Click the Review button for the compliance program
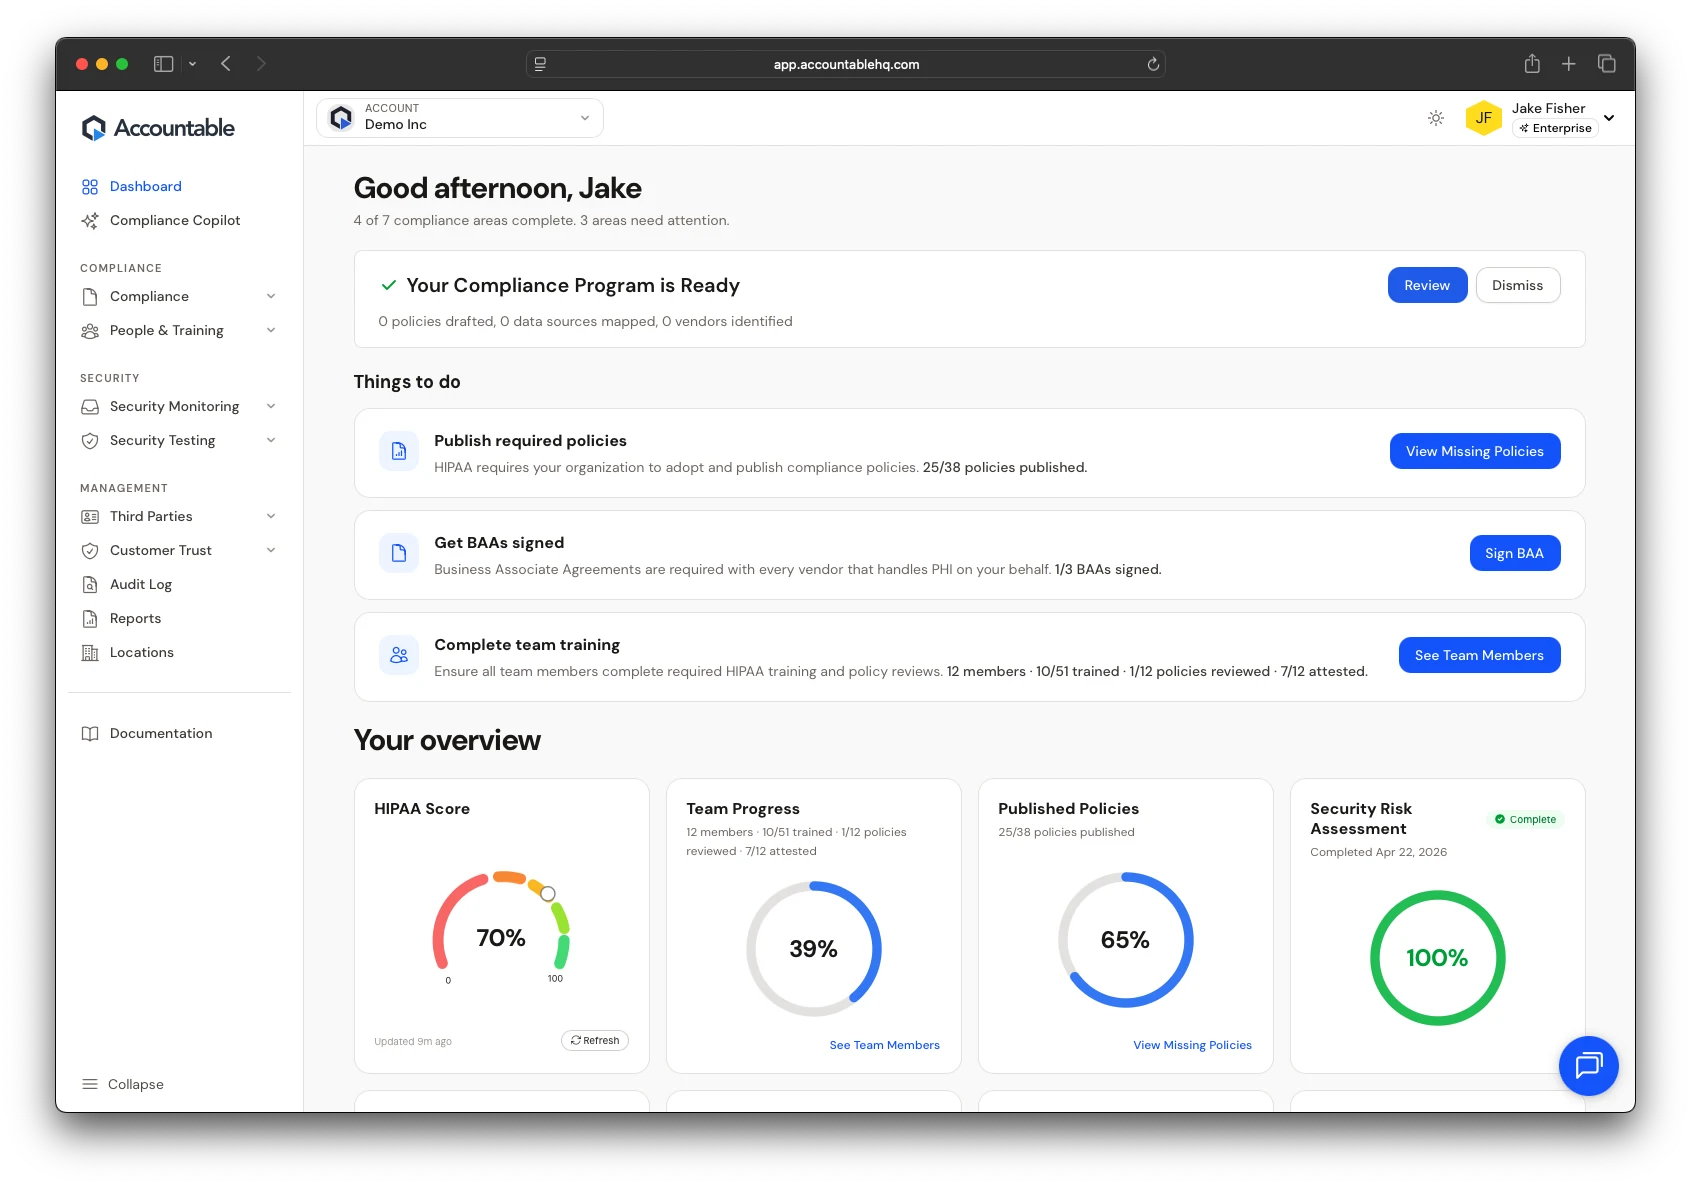The image size is (1691, 1186). point(1427,285)
